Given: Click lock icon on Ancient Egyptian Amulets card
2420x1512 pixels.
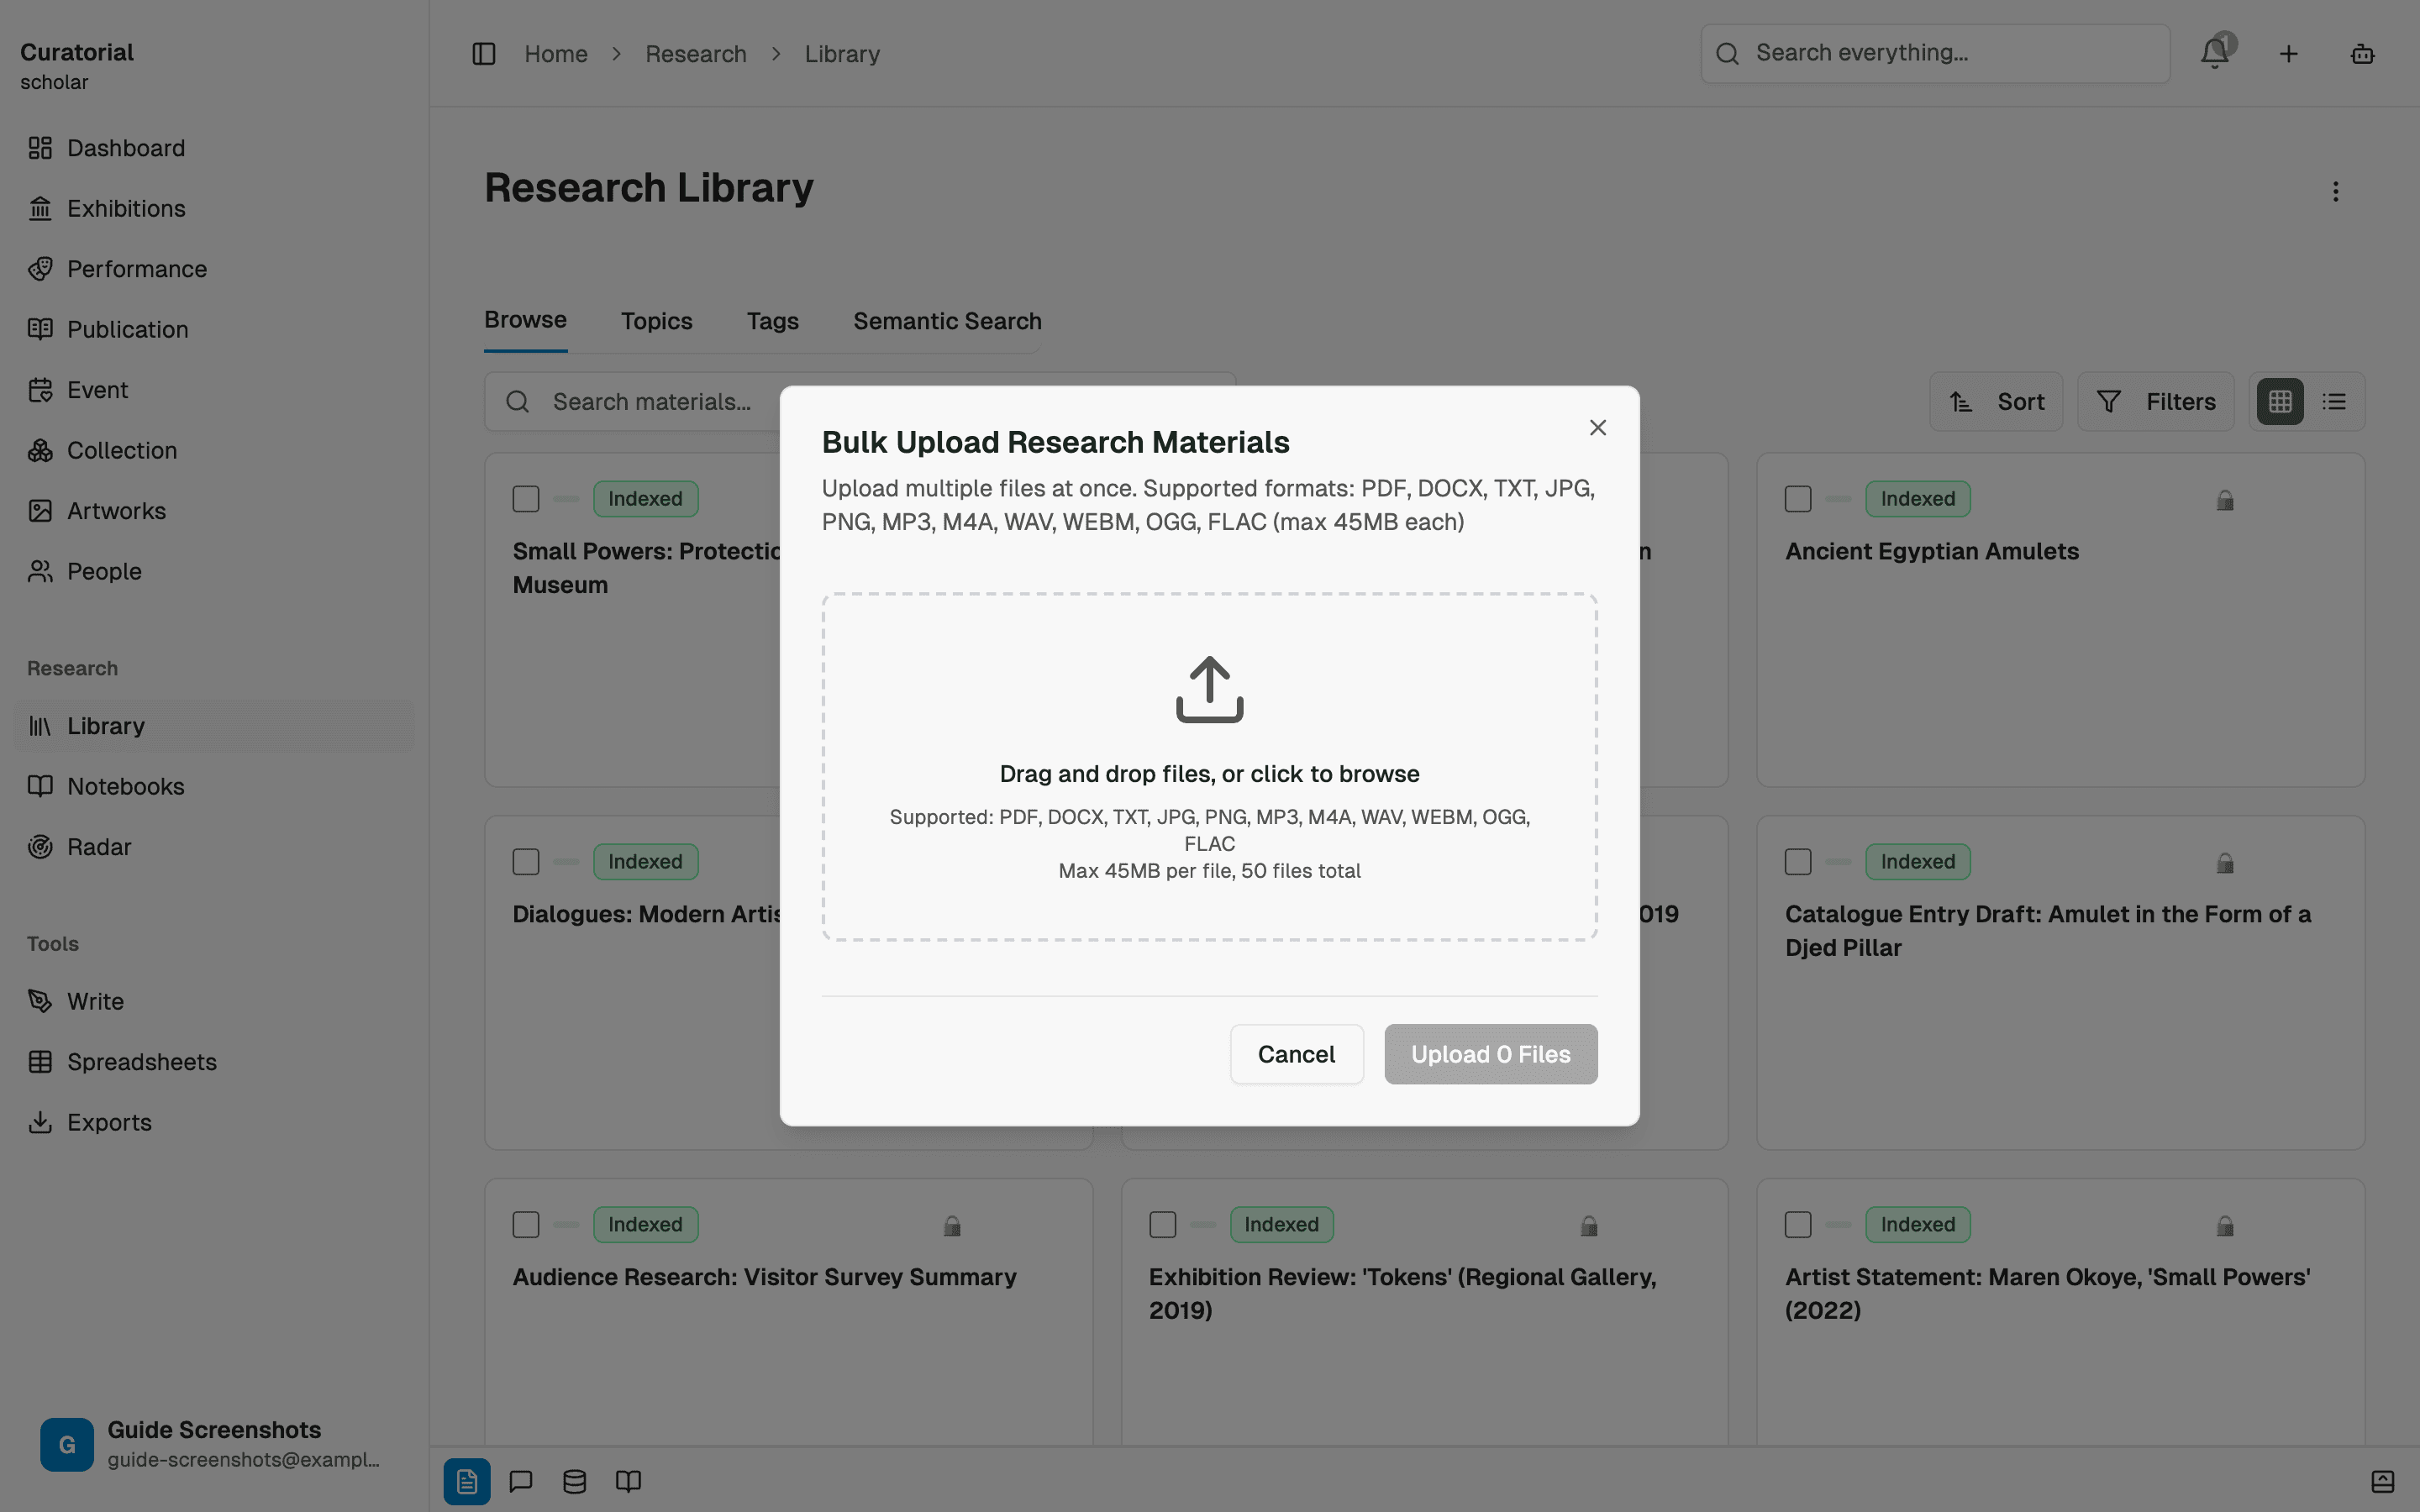Looking at the screenshot, I should coord(2225,500).
